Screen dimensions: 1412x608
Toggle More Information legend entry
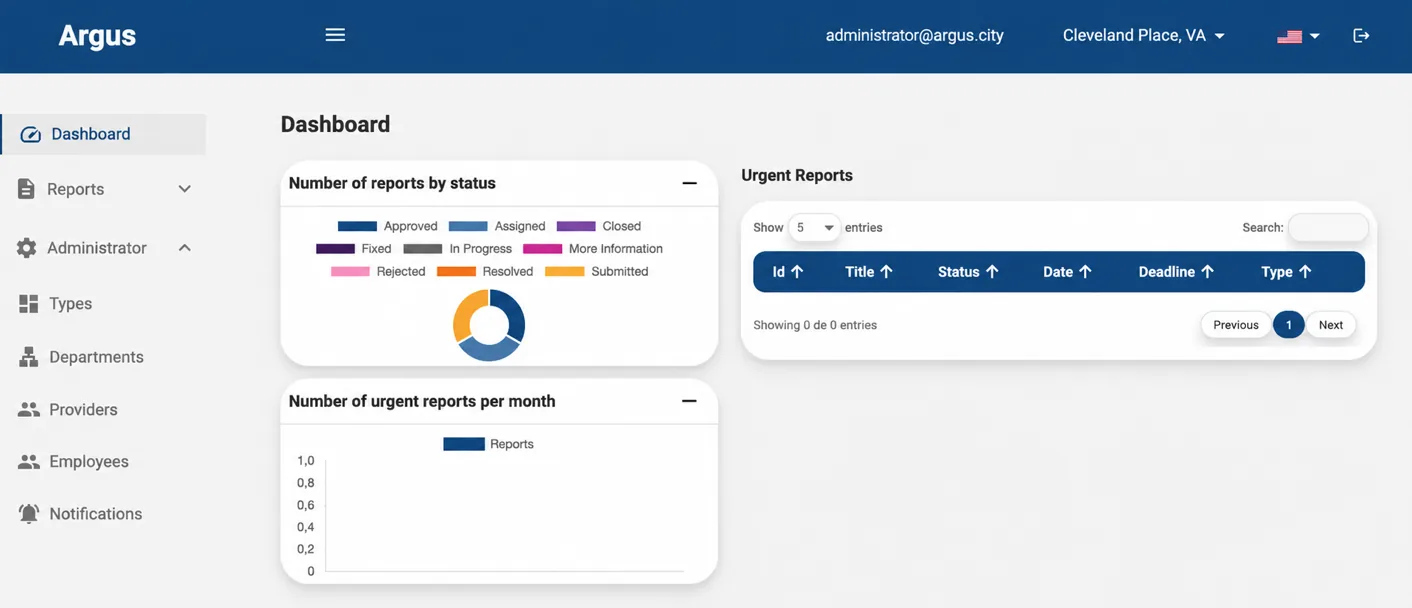tap(593, 249)
